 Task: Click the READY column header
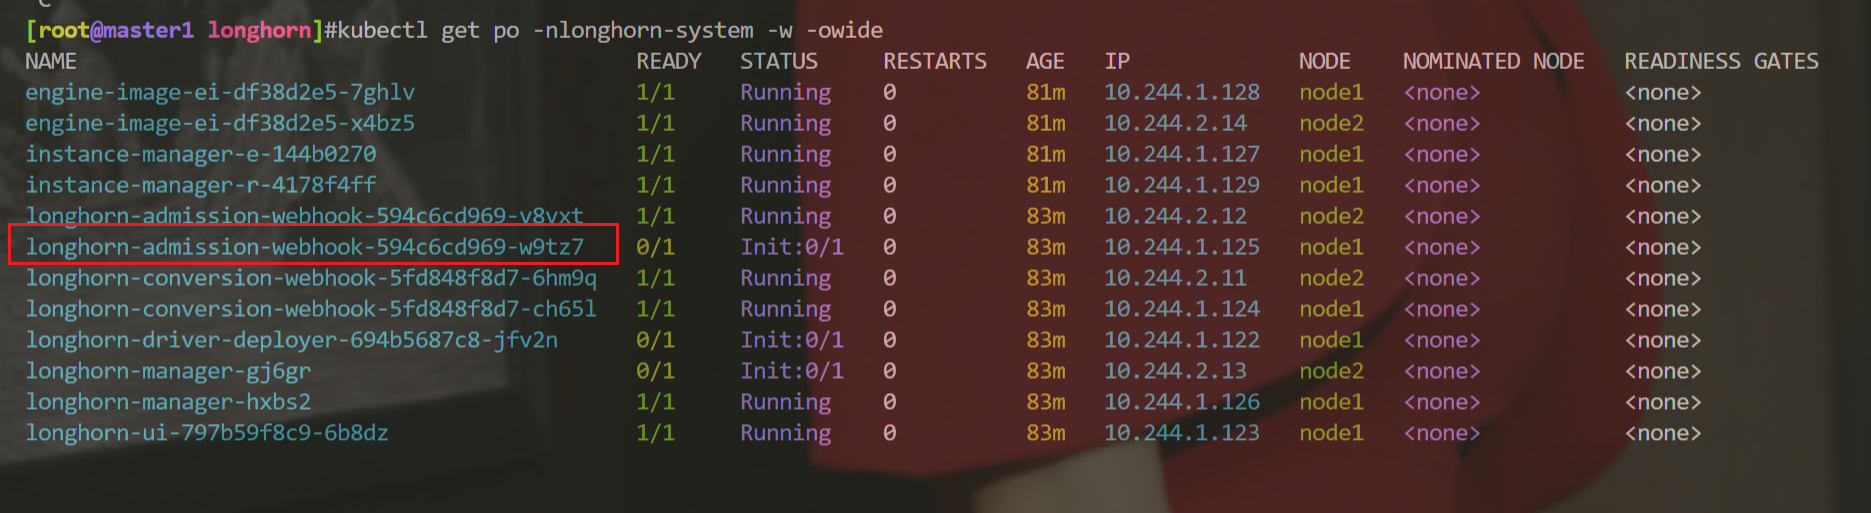point(669,62)
